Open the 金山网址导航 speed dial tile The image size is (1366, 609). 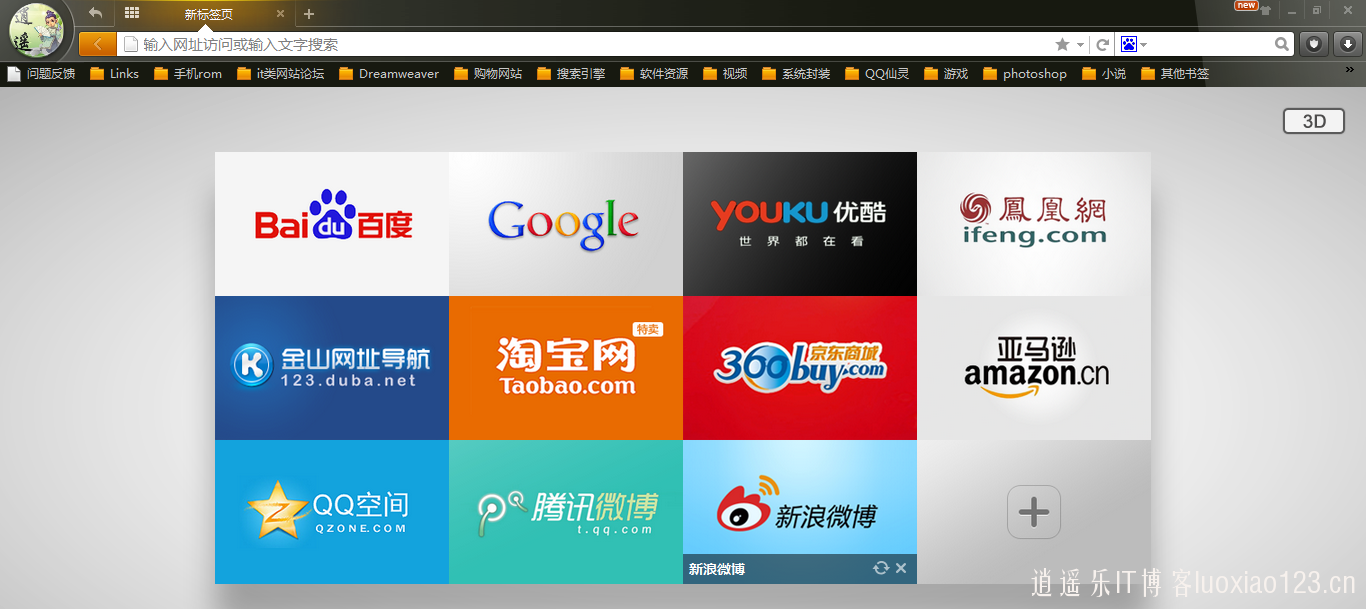pyautogui.click(x=332, y=368)
